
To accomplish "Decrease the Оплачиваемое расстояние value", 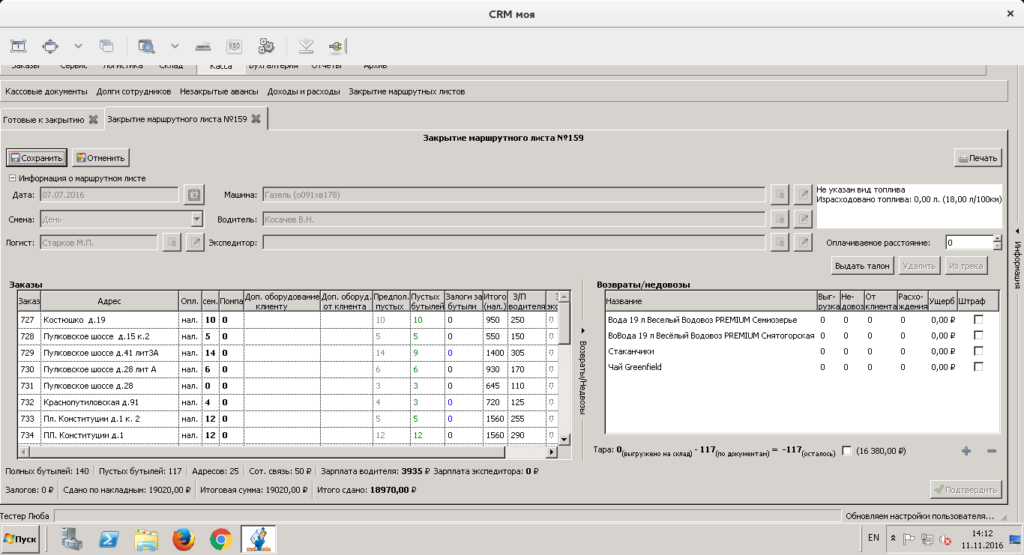I will pyautogui.click(x=997, y=246).
